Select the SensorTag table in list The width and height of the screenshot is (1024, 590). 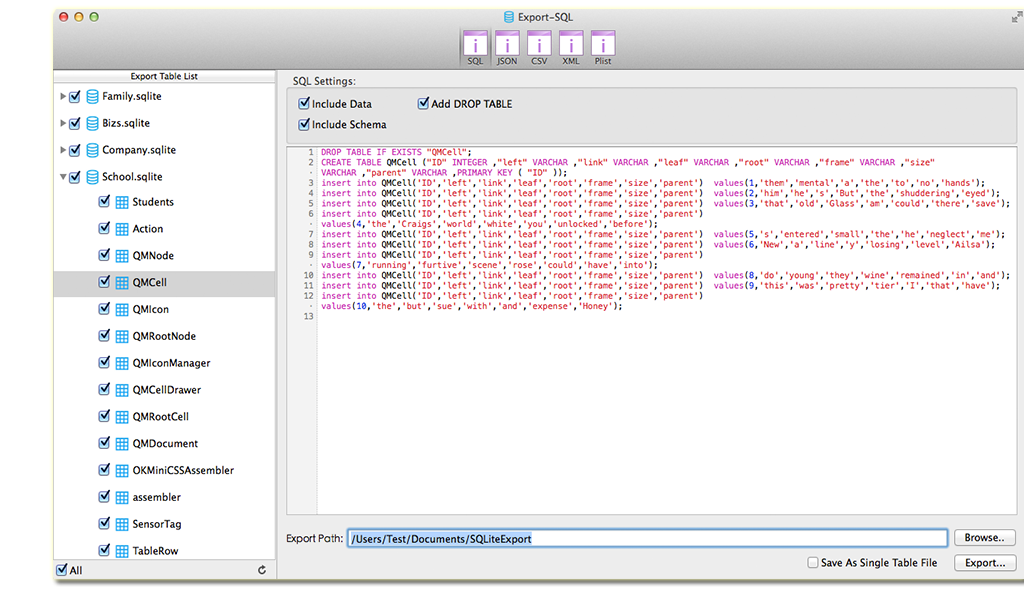157,524
